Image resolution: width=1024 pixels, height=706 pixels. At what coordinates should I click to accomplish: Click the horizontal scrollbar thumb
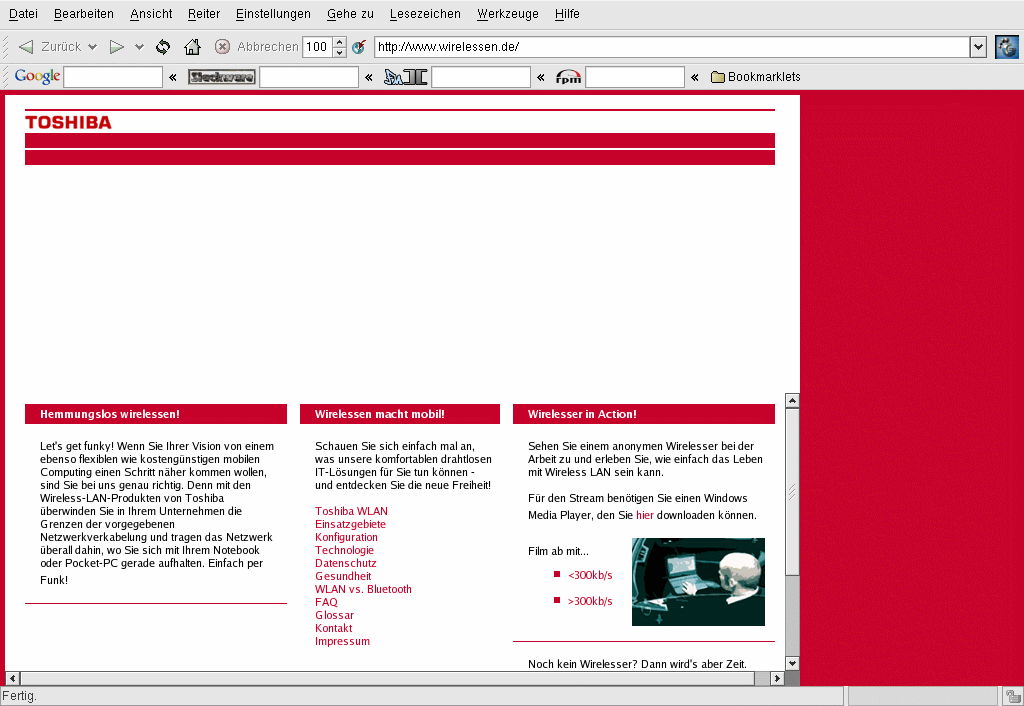[387, 678]
